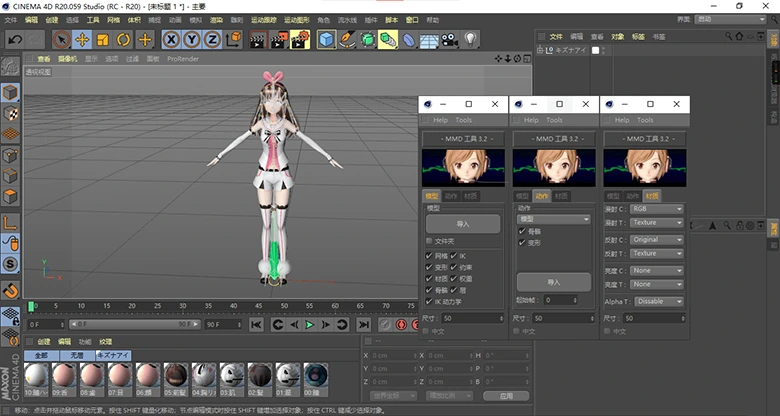Click Render to Picture Viewer icon
780x416 pixels.
coord(279,39)
